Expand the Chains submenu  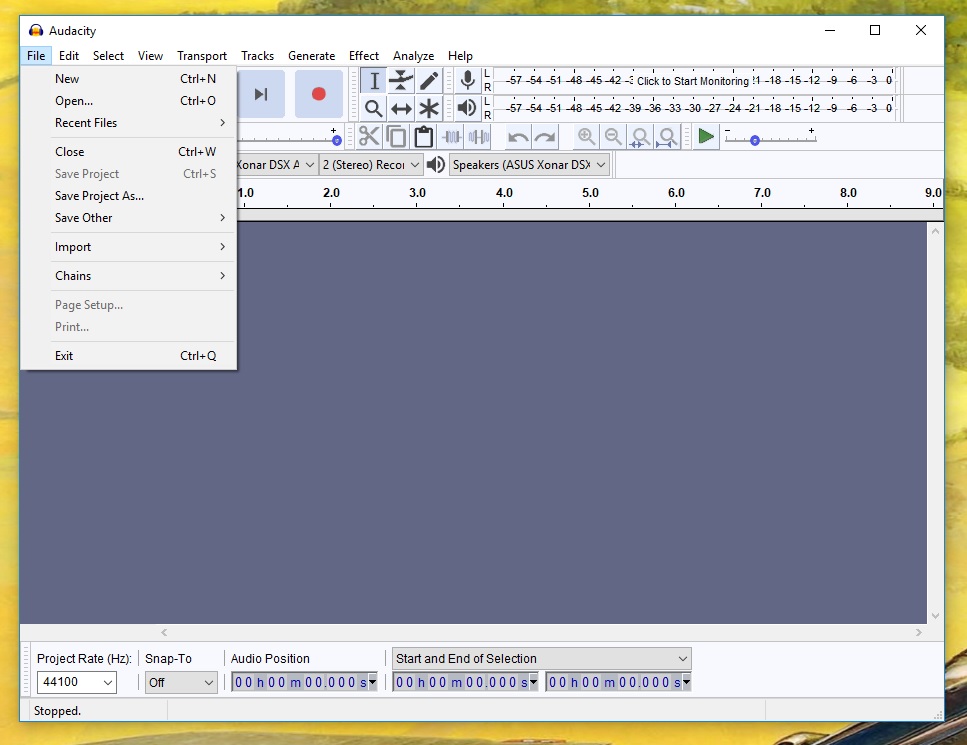click(128, 276)
